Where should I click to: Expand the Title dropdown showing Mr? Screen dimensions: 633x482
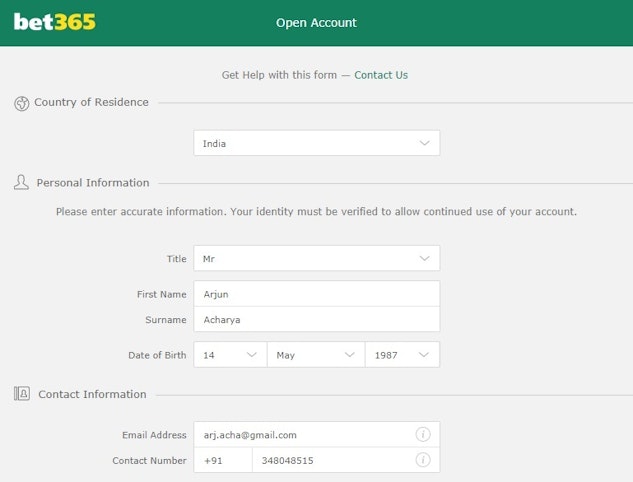pyautogui.click(x=316, y=258)
